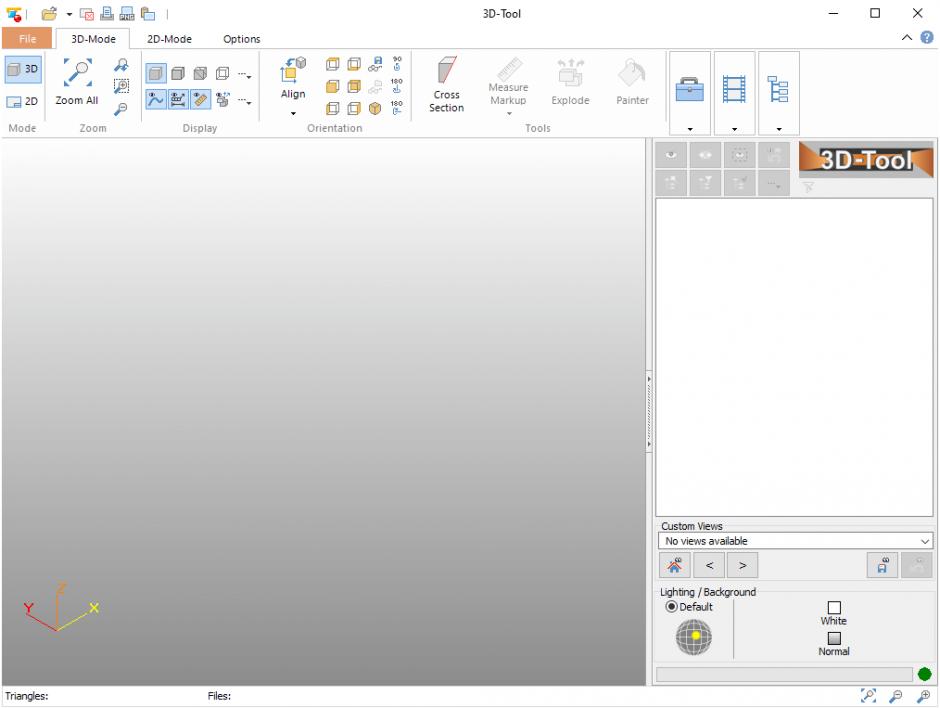Viewport: 940px width, 708px height.
Task: Click the zoom fit icon in status bar
Action: coord(868,695)
